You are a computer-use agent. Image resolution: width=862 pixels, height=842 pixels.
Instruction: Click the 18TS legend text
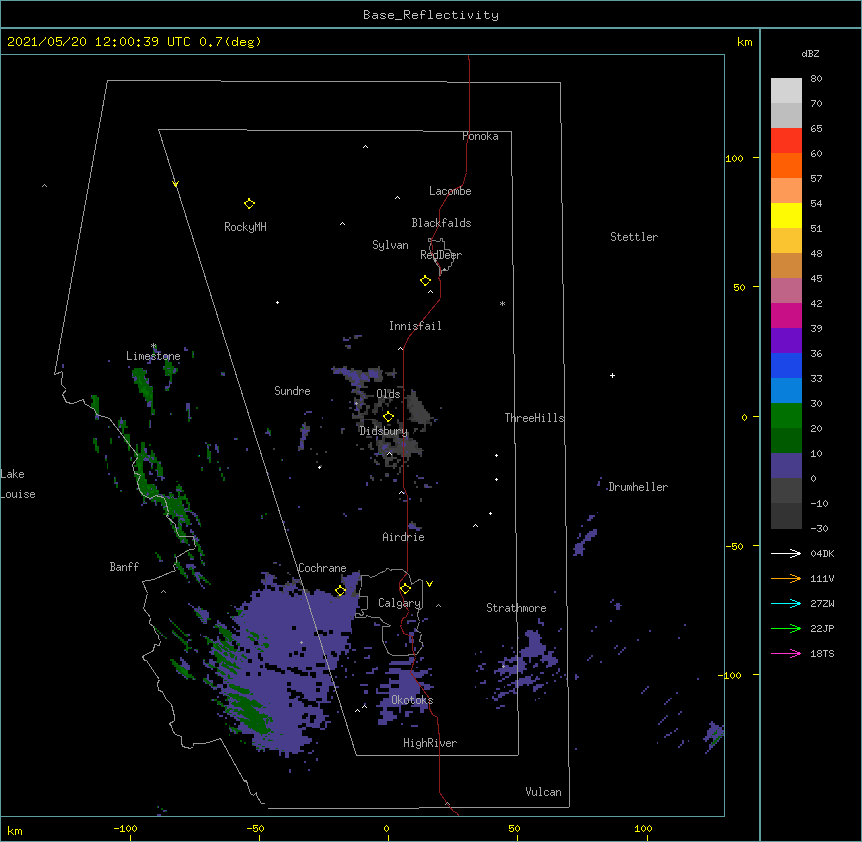click(822, 653)
